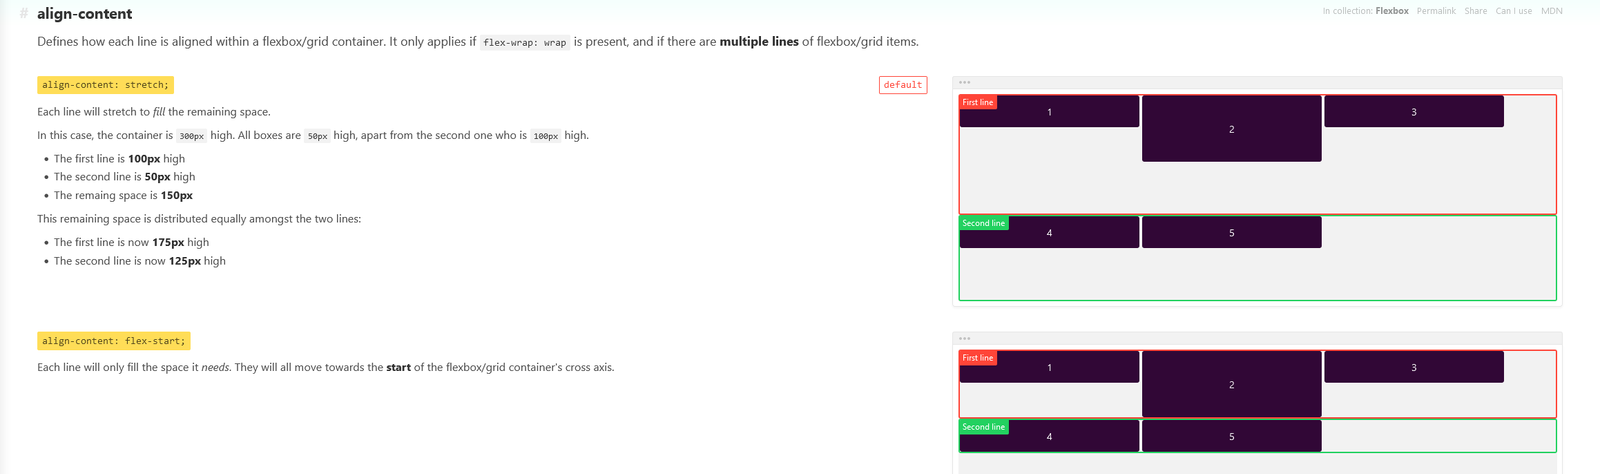Screen dimensions: 1600x474
Task: Click box 2 in the stretch demo
Action: [1231, 129]
